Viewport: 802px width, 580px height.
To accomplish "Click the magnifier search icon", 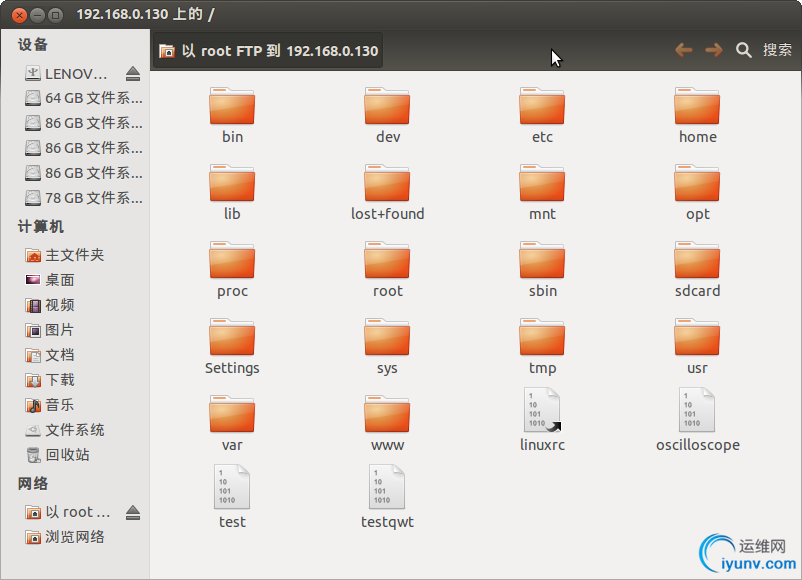I will point(743,50).
